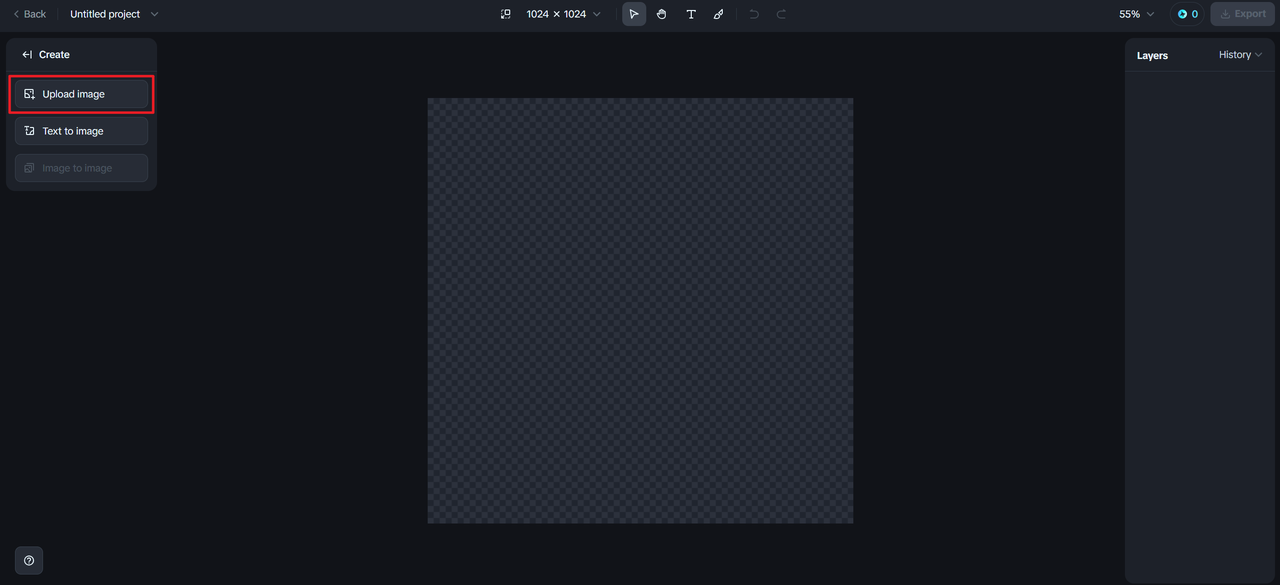Click Image to image button
Screen dimensions: 1280x585
point(81,168)
